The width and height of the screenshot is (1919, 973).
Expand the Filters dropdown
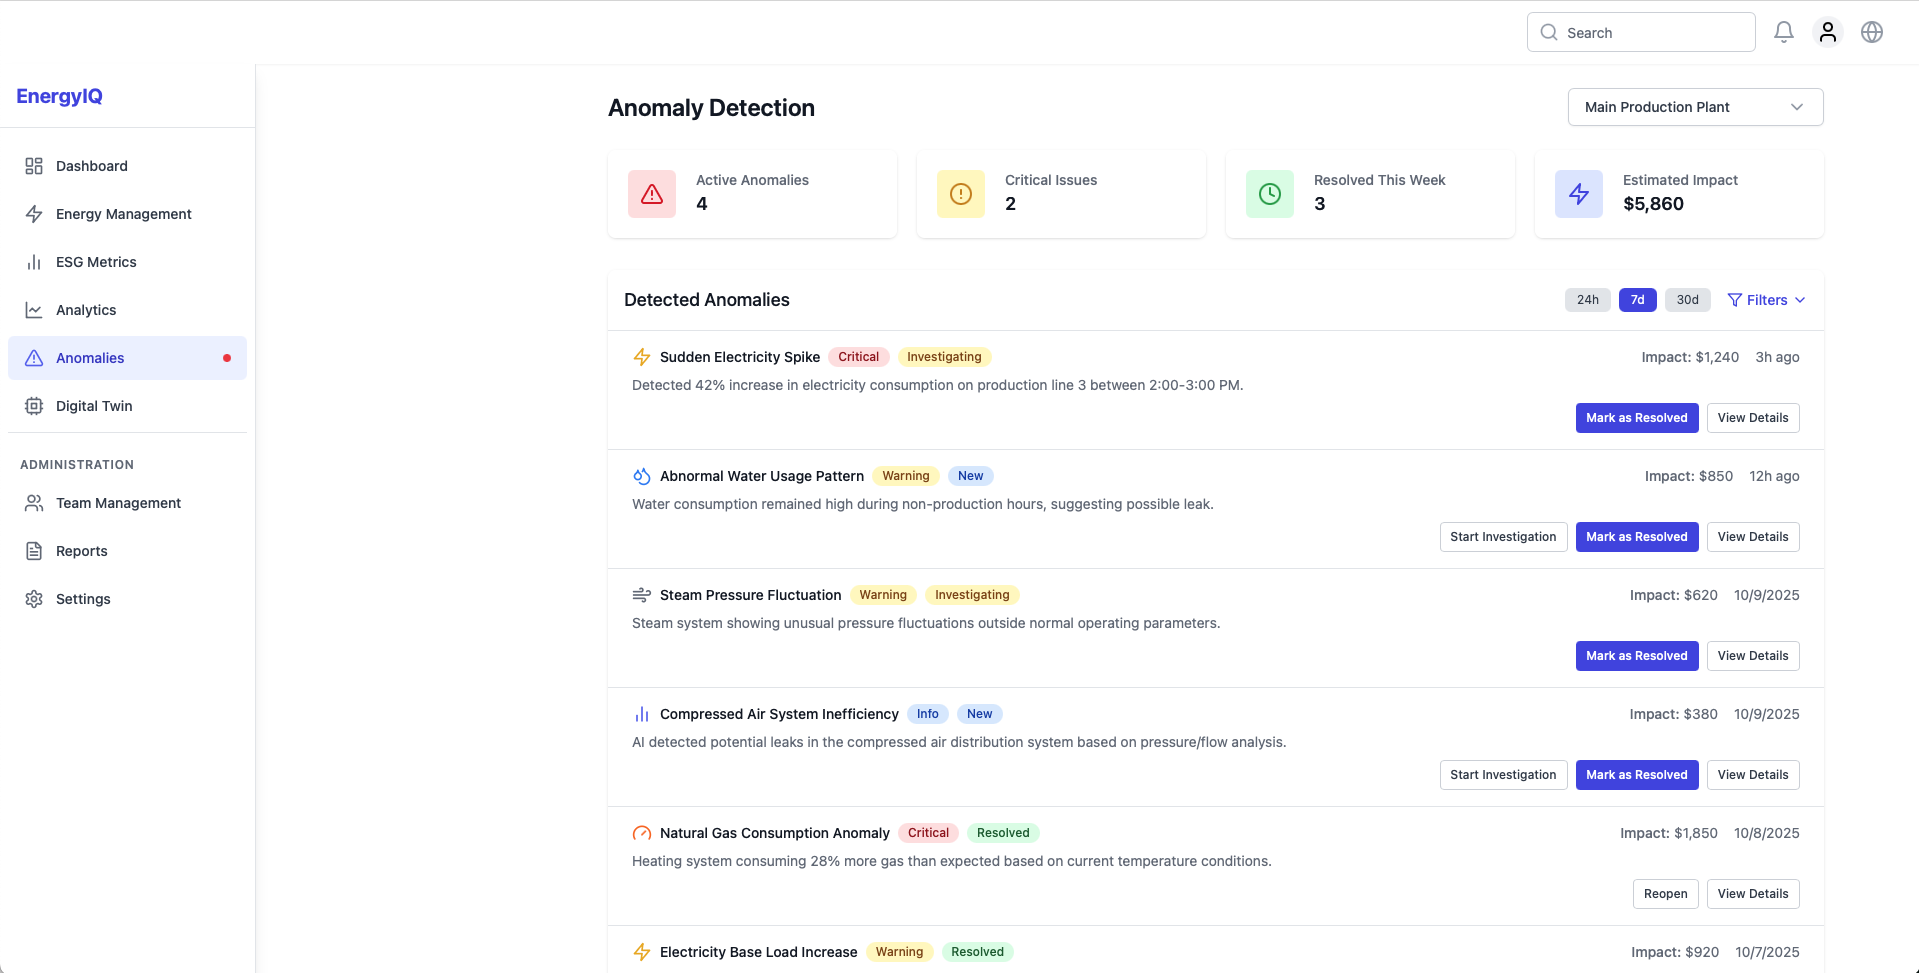point(1766,300)
